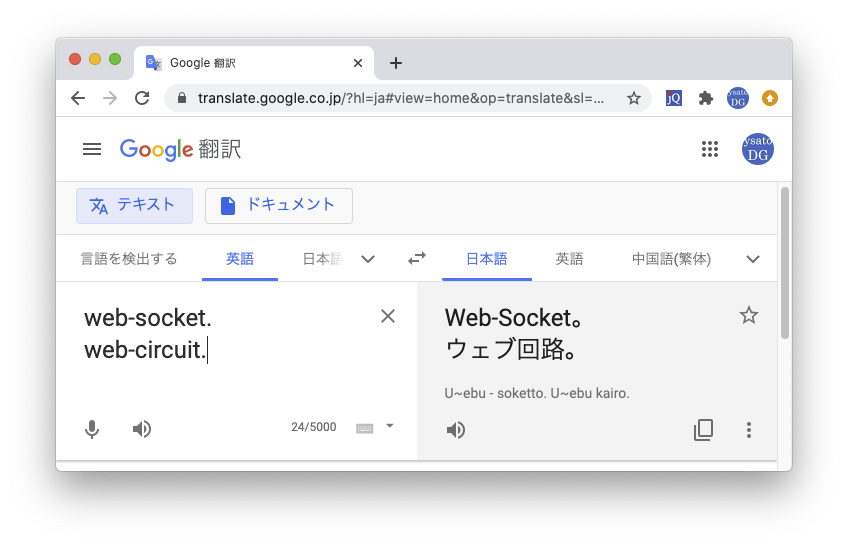
Task: Open the translation more options menu
Action: pos(748,430)
